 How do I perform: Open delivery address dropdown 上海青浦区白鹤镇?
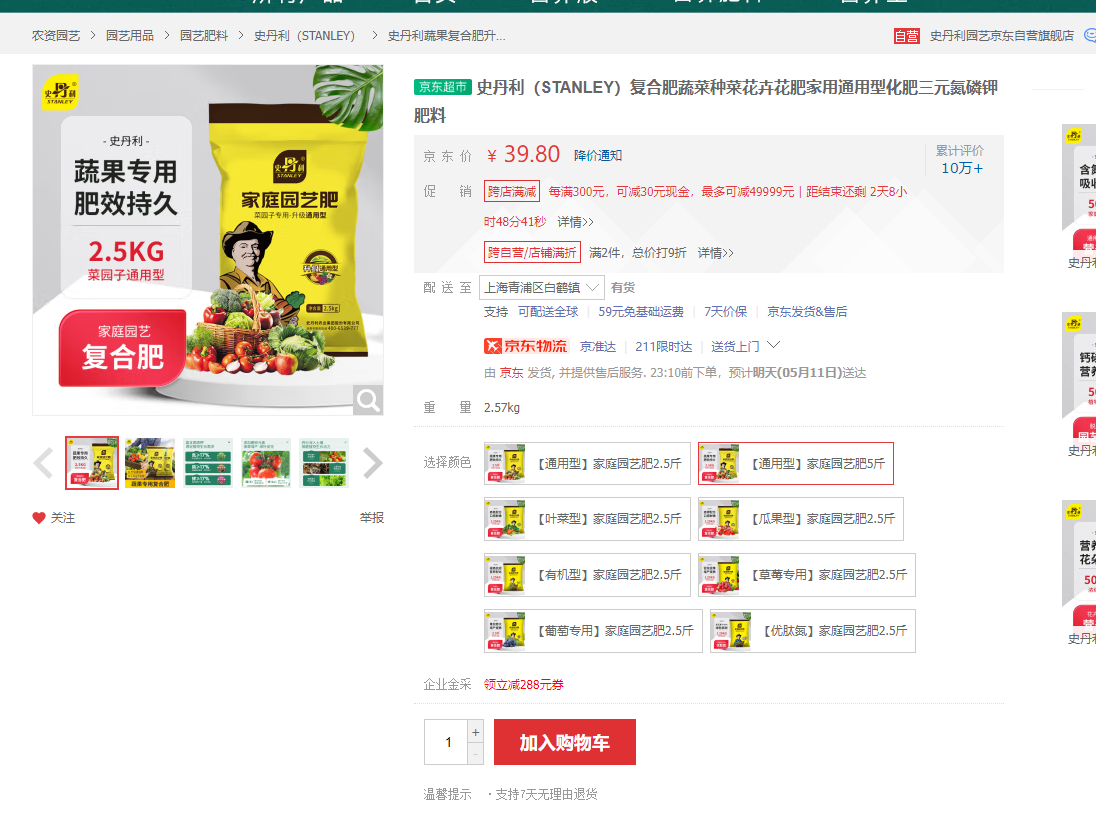542,288
